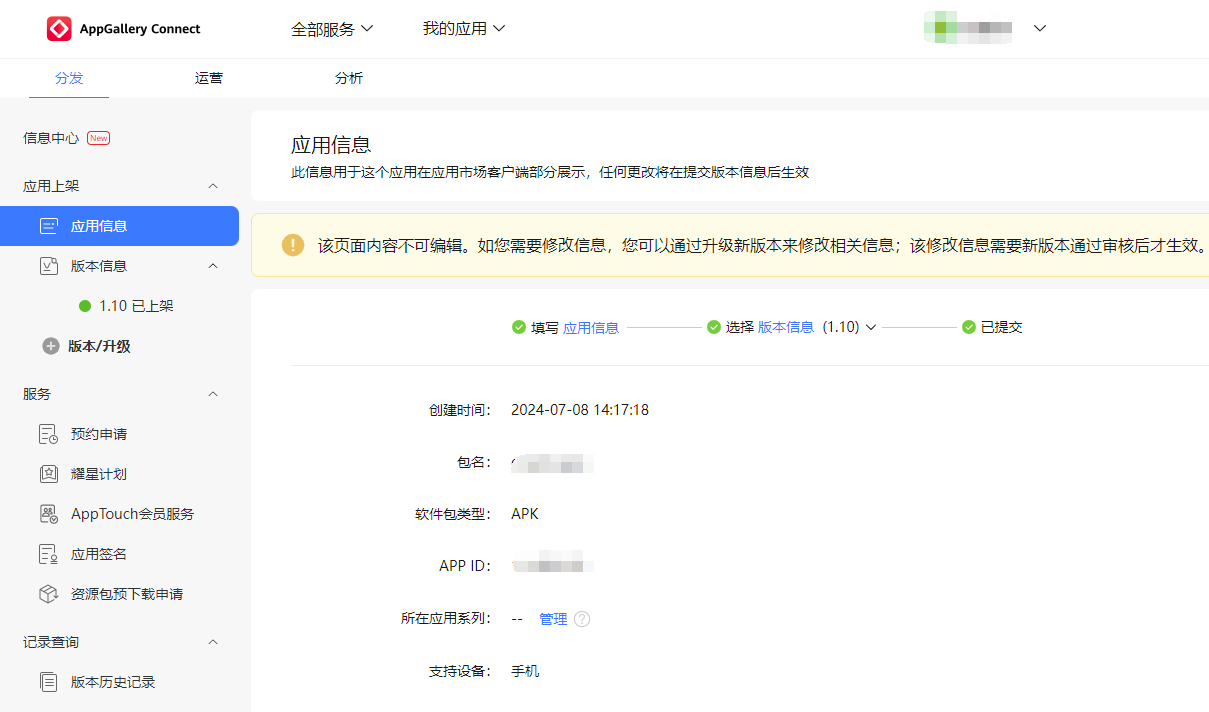1209x712 pixels.
Task: Open the 我的应用 dropdown menu
Action: pyautogui.click(x=464, y=29)
